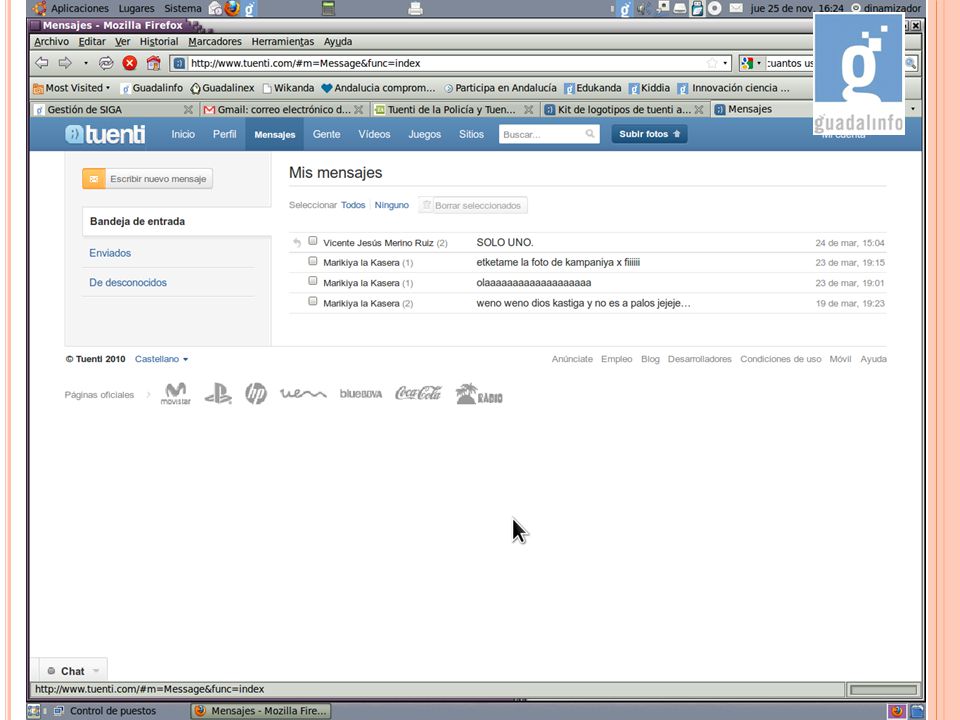Close the Gmail tab
The image size is (960, 720).
pyautogui.click(x=359, y=110)
